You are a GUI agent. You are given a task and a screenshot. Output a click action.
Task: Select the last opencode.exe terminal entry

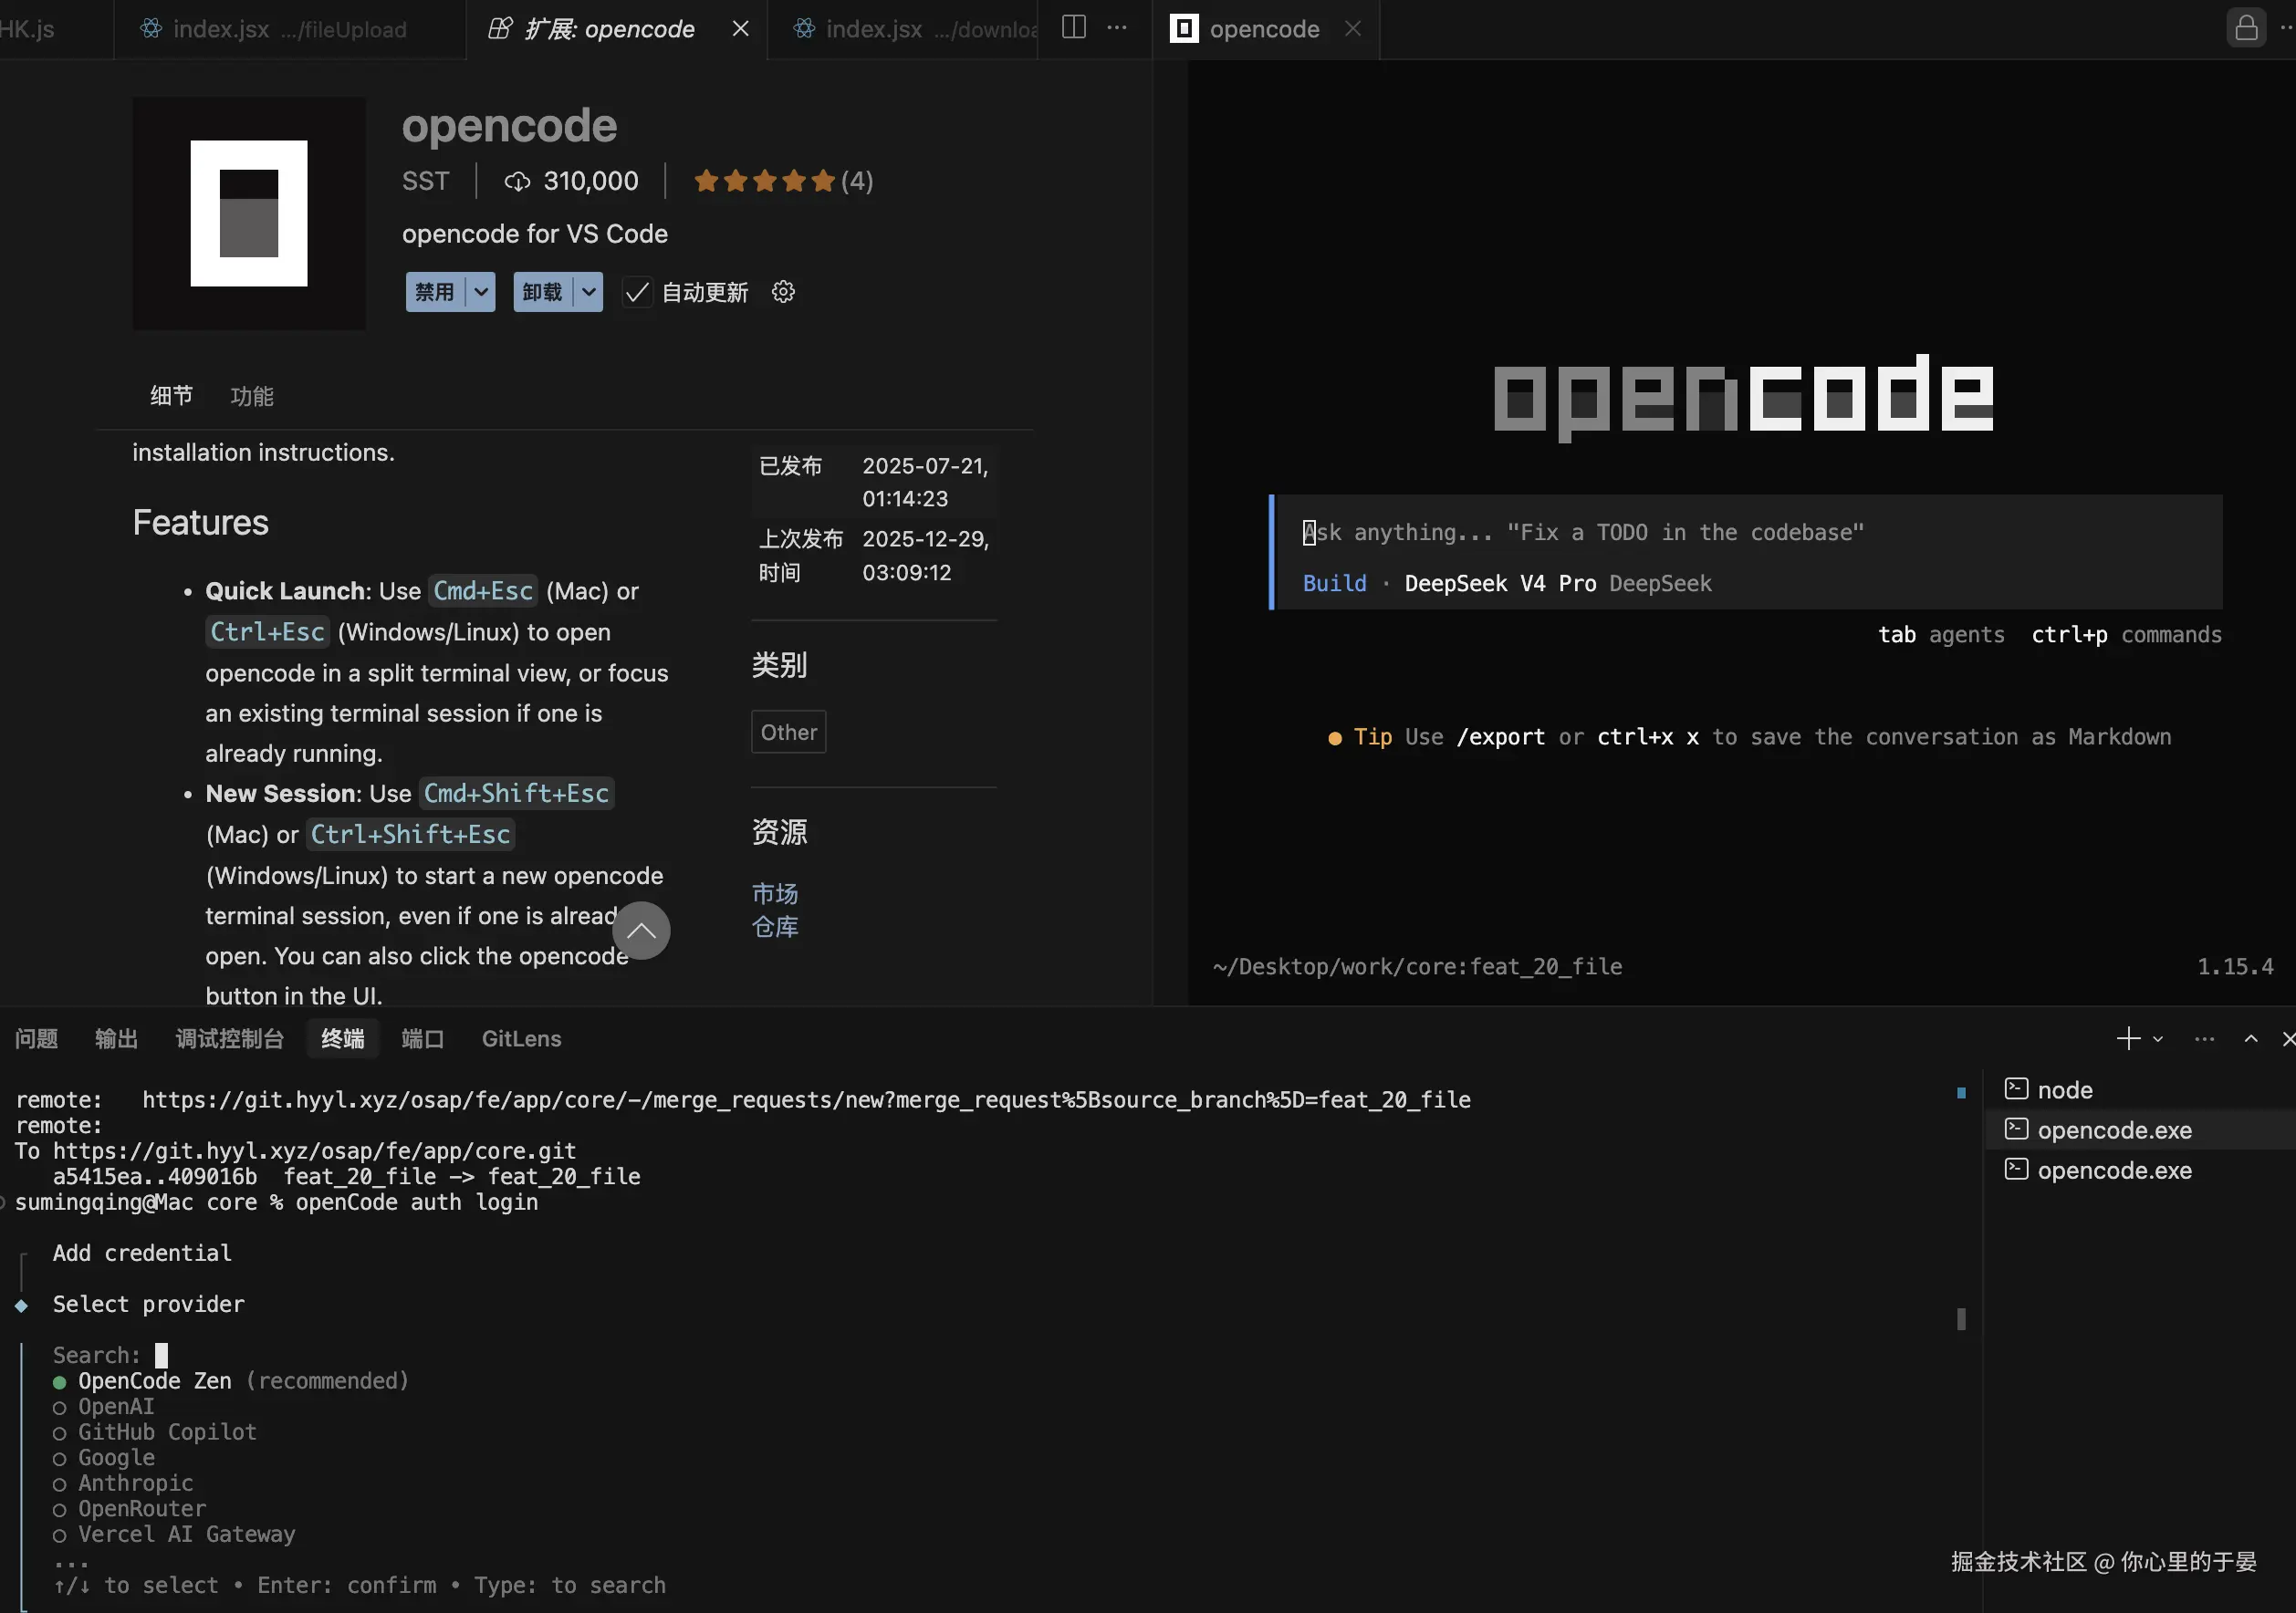2140,1170
